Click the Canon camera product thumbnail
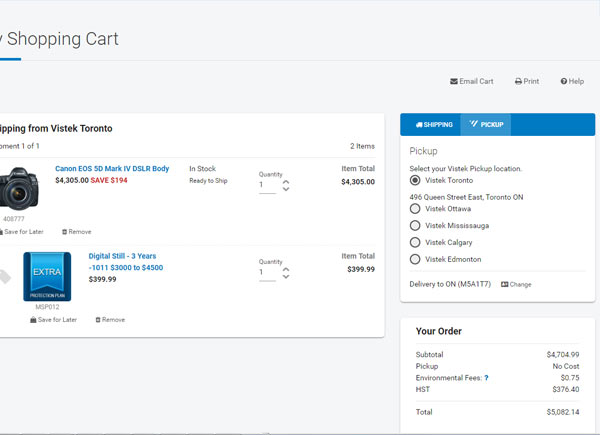Viewport: 600px width, 435px height. [18, 188]
